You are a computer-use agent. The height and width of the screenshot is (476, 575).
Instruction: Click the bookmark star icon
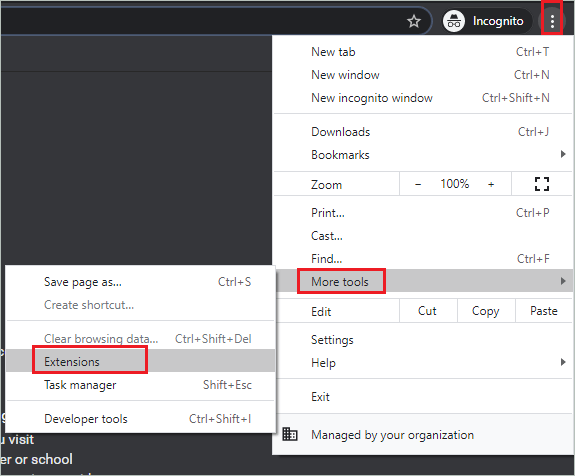pyautogui.click(x=414, y=21)
